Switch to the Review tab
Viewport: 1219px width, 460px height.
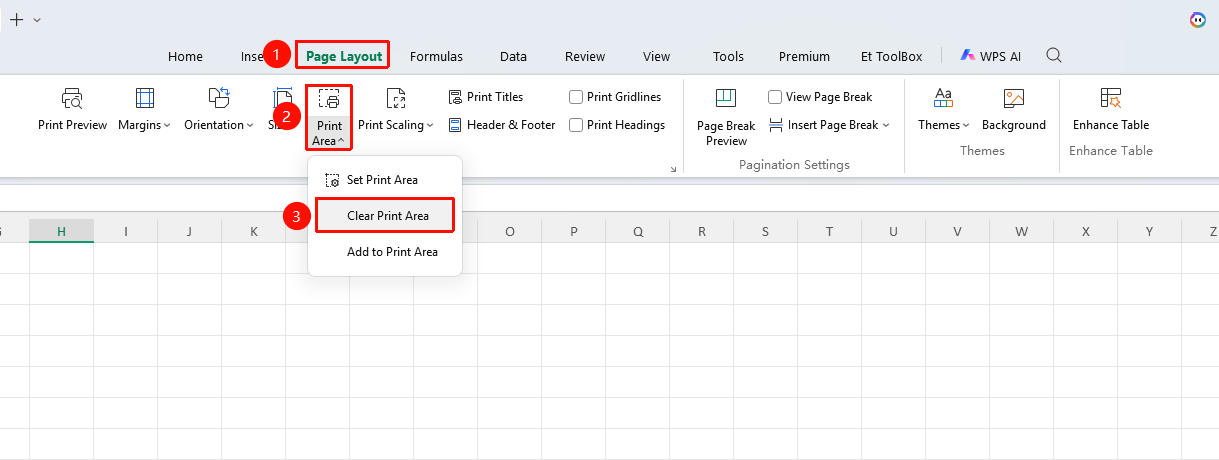coord(585,56)
